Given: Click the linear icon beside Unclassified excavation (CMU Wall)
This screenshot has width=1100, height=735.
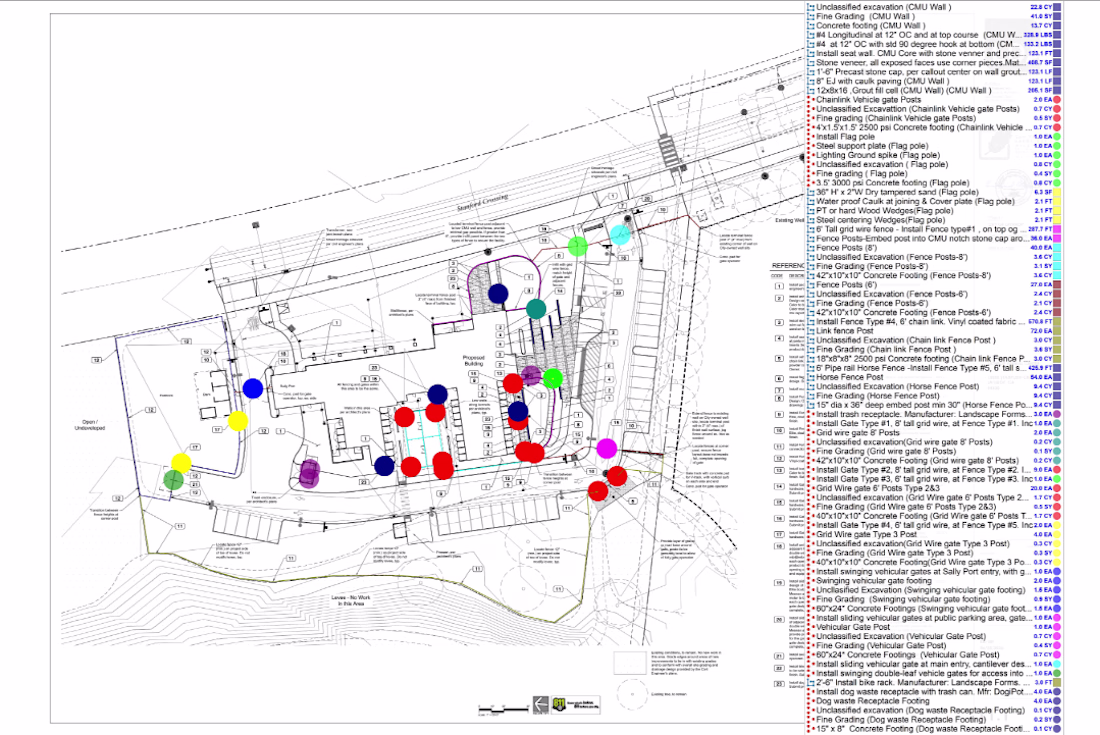Looking at the screenshot, I should (812, 7).
